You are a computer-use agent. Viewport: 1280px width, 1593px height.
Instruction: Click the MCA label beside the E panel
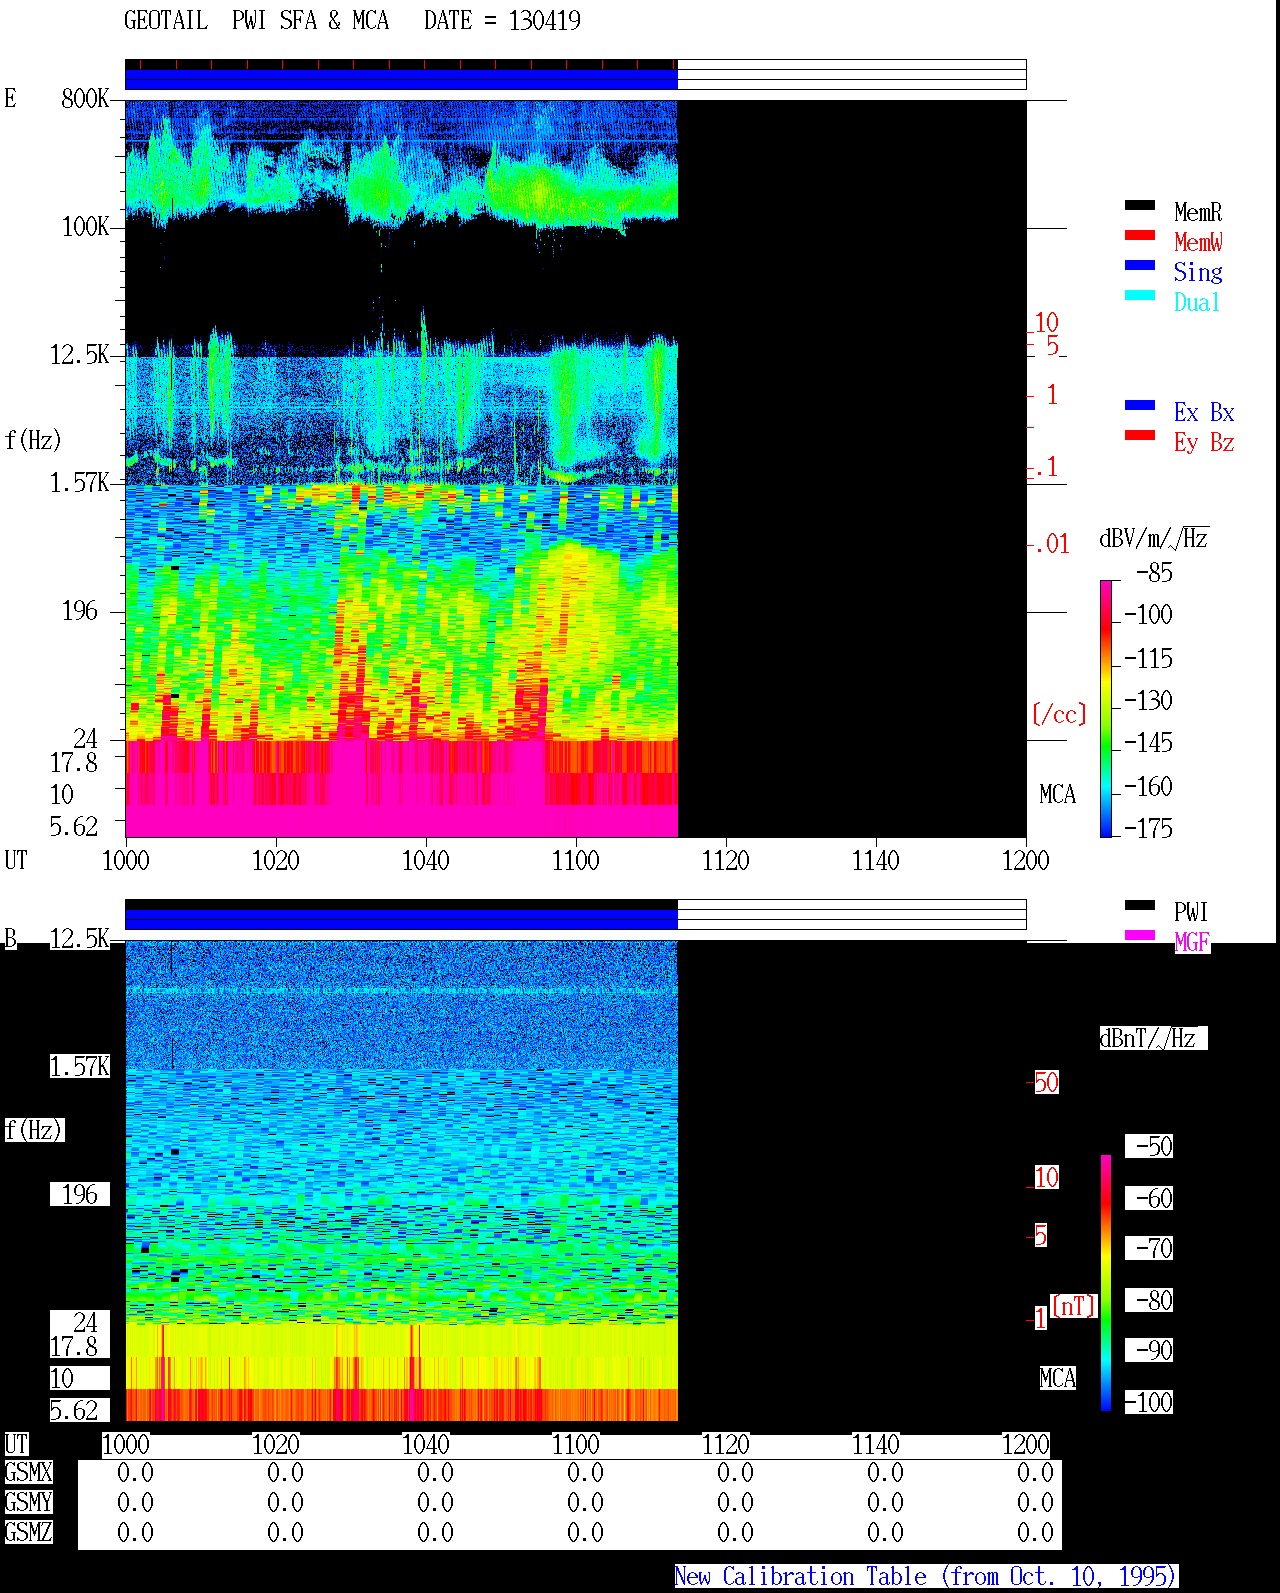[1057, 794]
